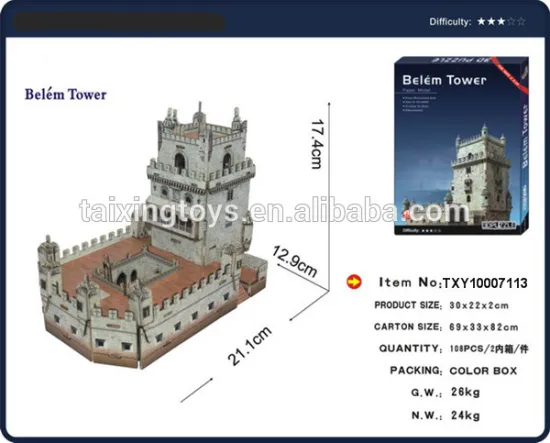Click the 'Difficulty:' label text
The height and width of the screenshot is (443, 550).
click(x=450, y=22)
